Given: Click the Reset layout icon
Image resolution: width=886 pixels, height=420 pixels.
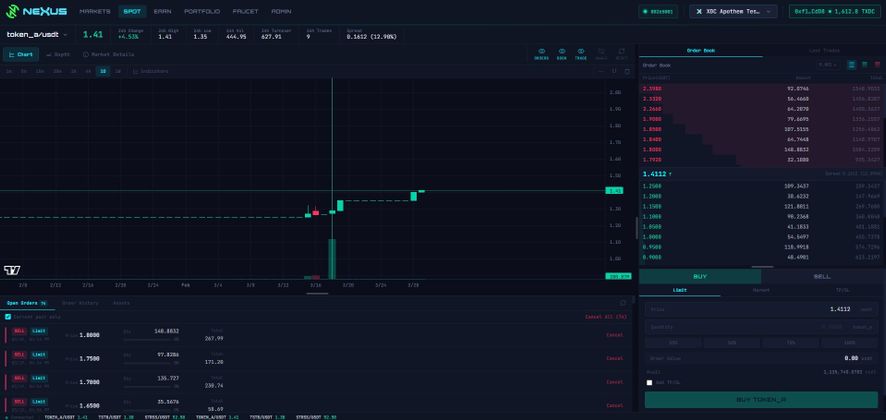Looking at the screenshot, I should (622, 54).
